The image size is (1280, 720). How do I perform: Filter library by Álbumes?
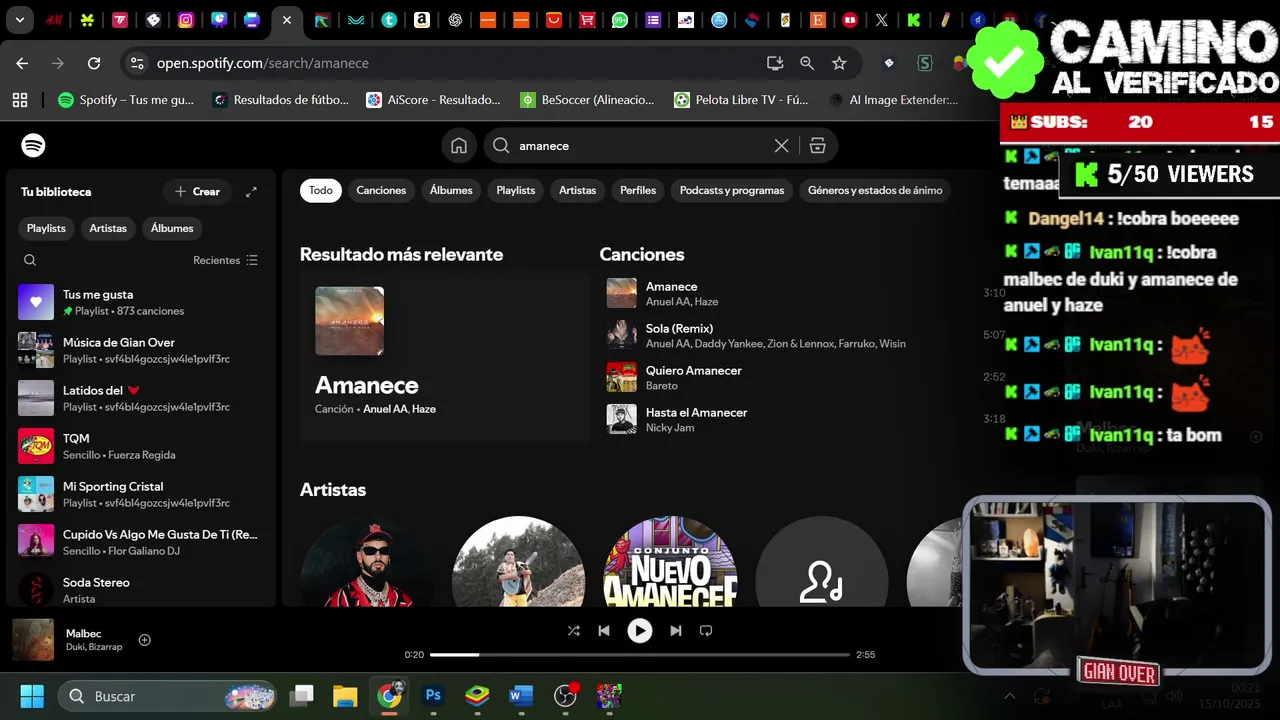click(x=172, y=228)
